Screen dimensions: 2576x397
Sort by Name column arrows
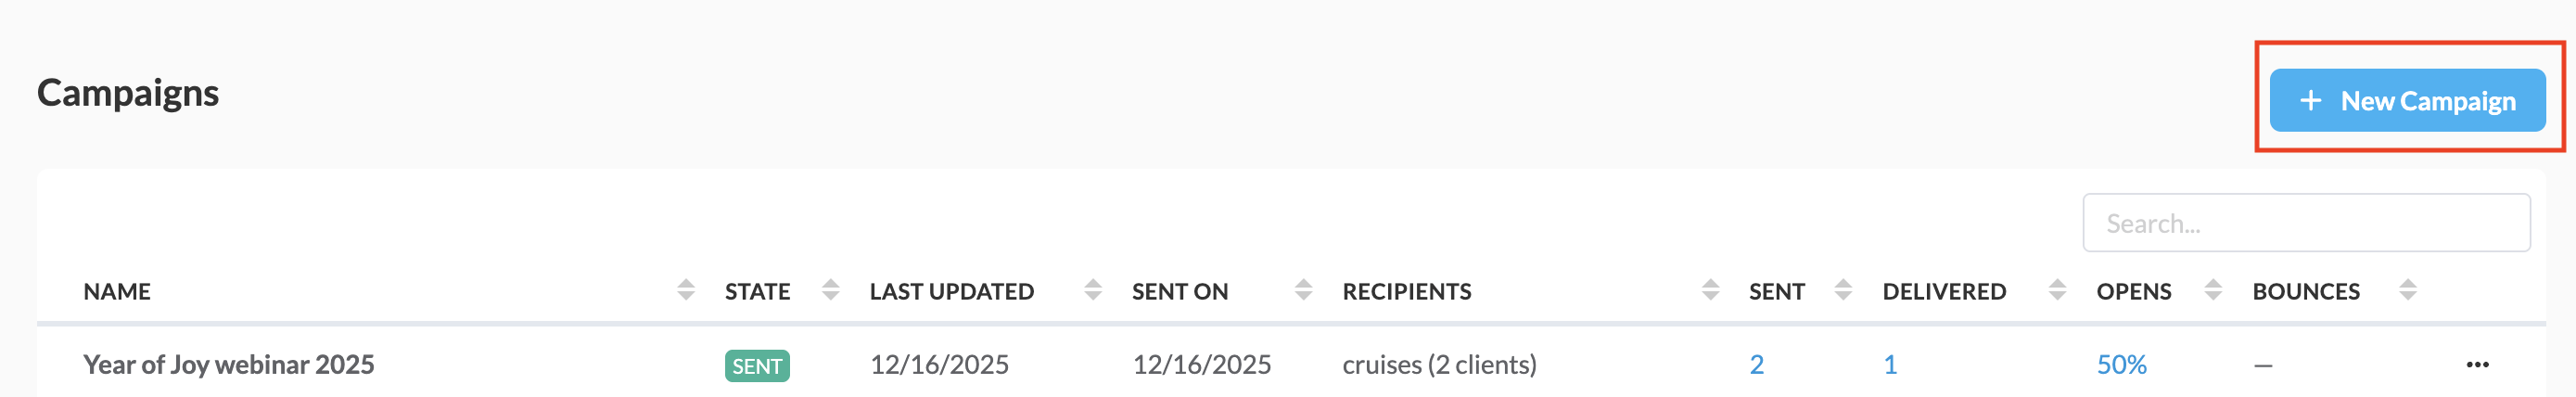pos(685,290)
